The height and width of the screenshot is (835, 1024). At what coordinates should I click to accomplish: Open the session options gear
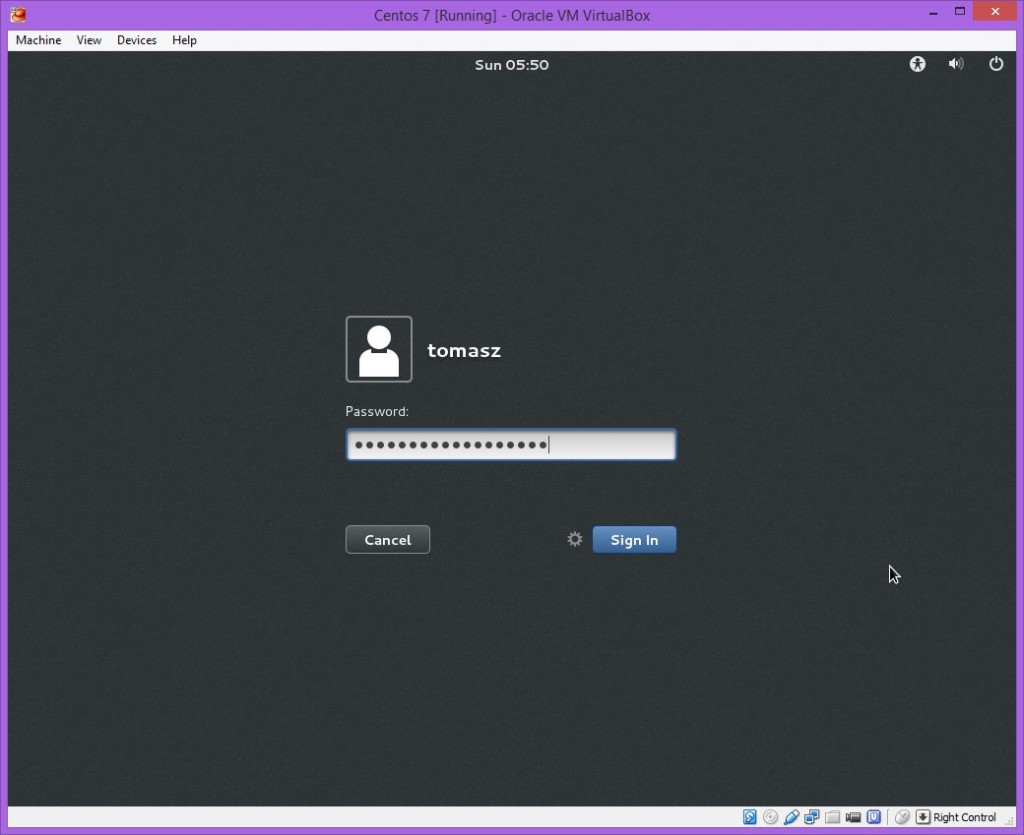point(574,539)
